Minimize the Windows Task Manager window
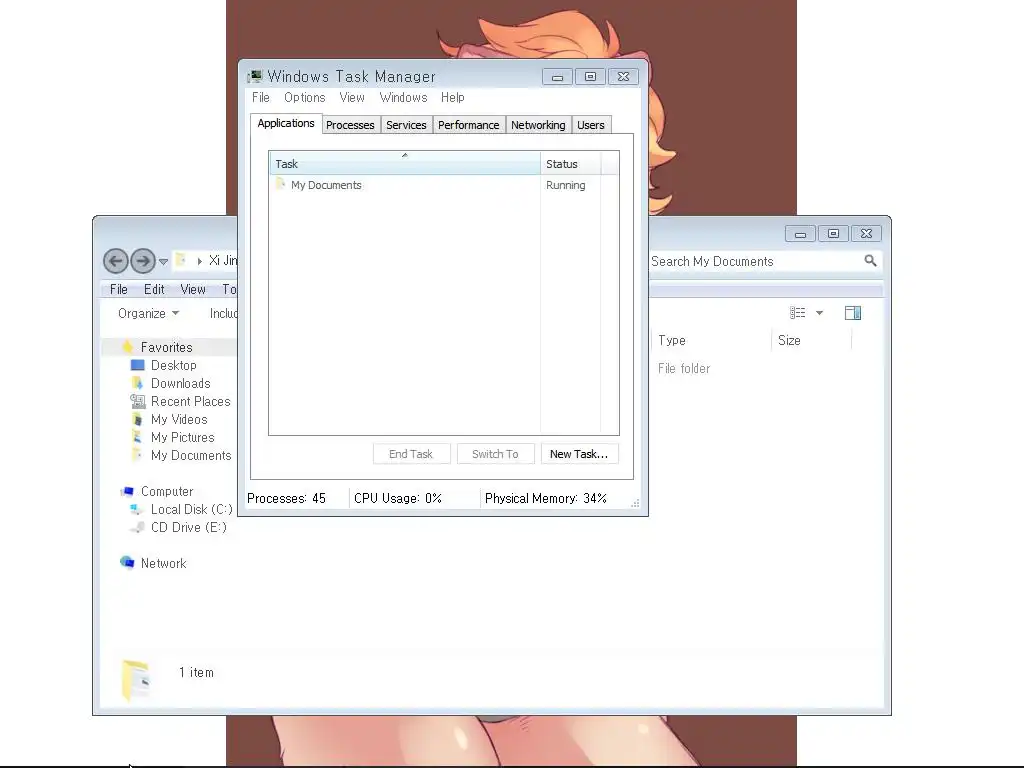 point(557,77)
